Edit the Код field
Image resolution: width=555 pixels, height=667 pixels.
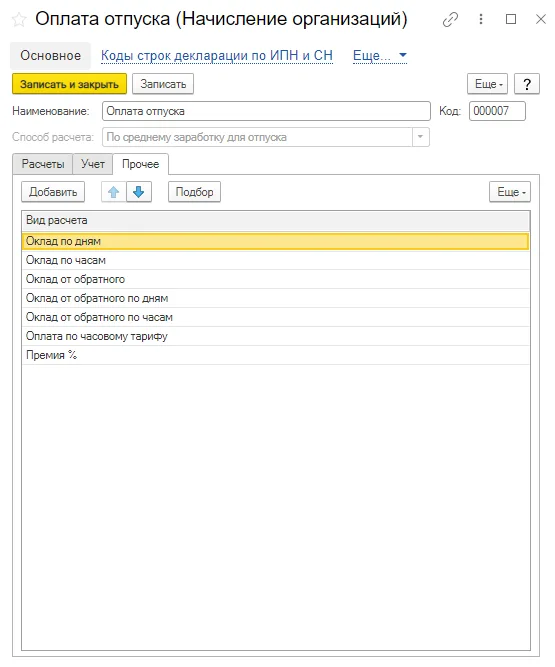[497, 111]
